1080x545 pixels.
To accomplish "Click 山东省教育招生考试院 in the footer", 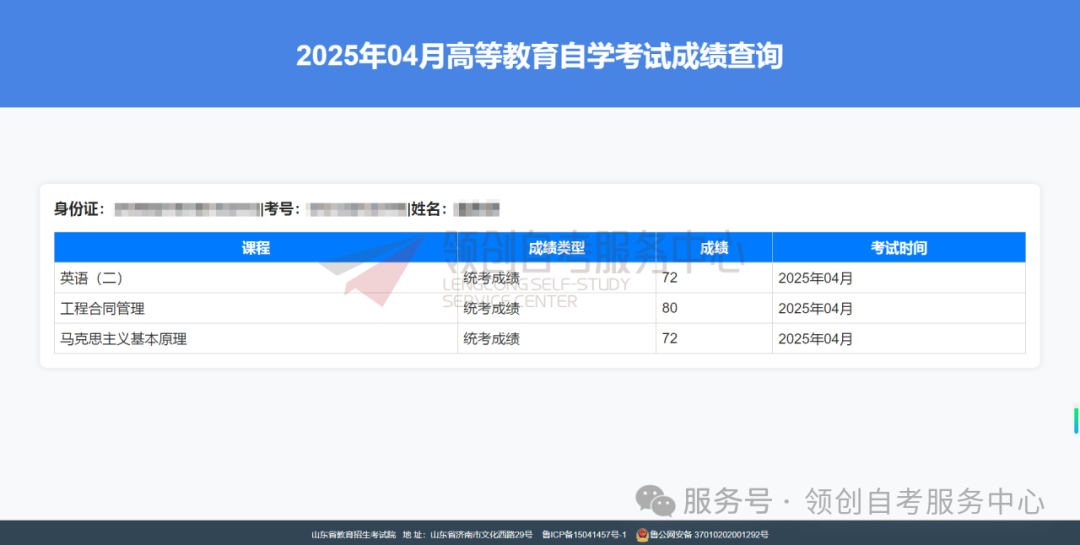I will [x=353, y=535].
